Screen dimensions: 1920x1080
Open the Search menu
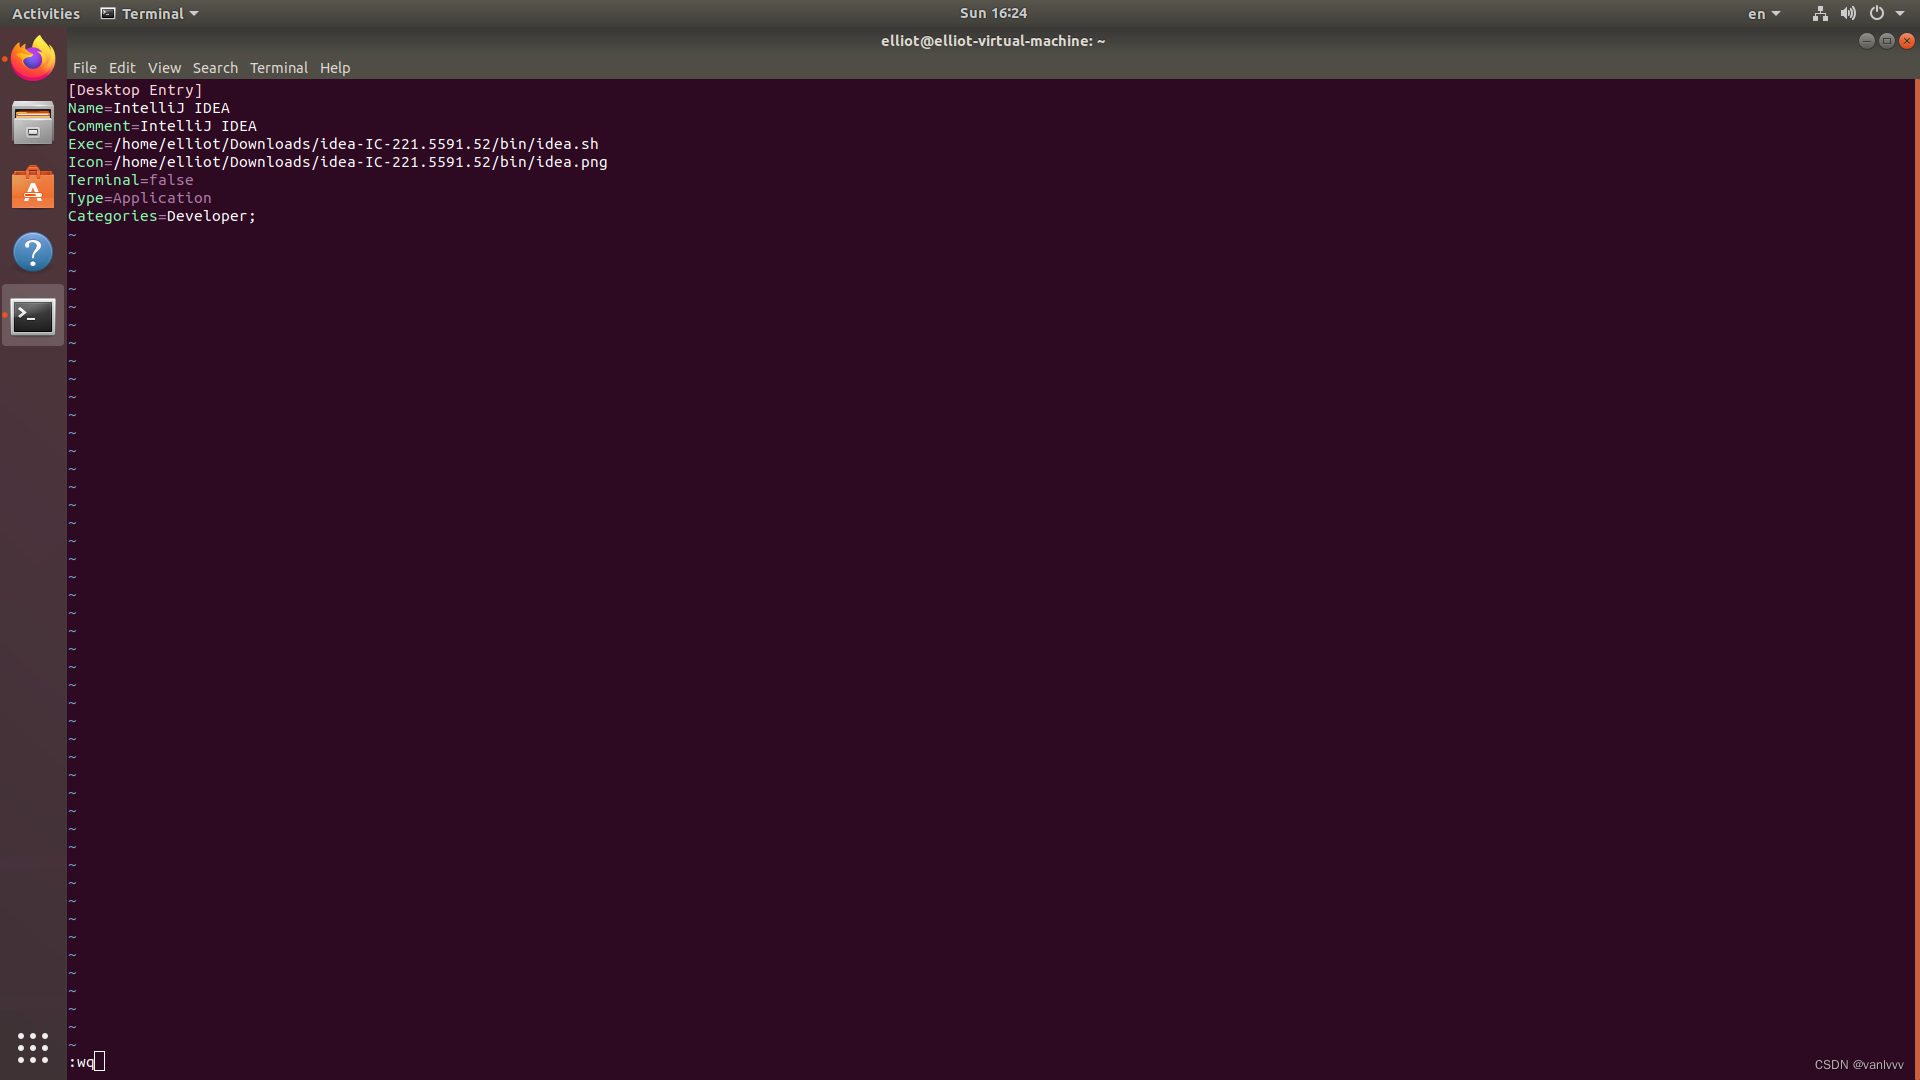click(x=215, y=68)
